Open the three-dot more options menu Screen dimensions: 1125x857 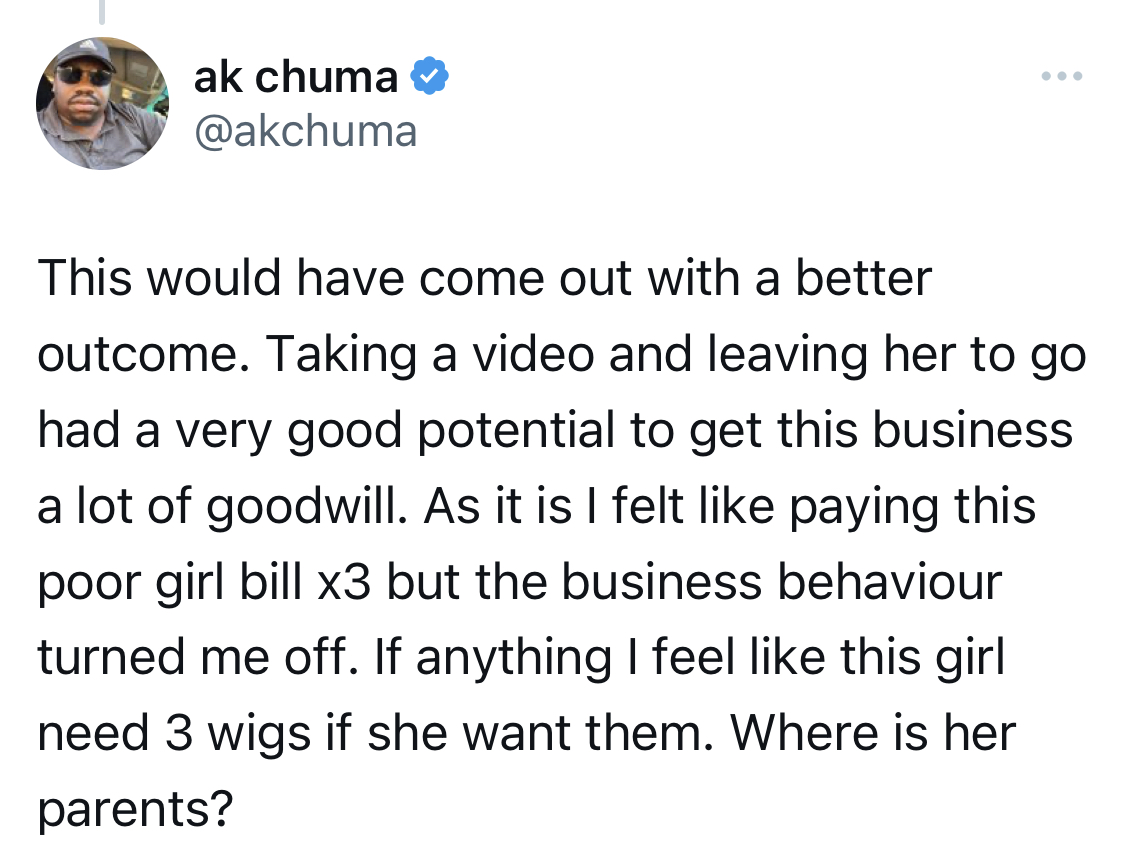(x=1062, y=76)
